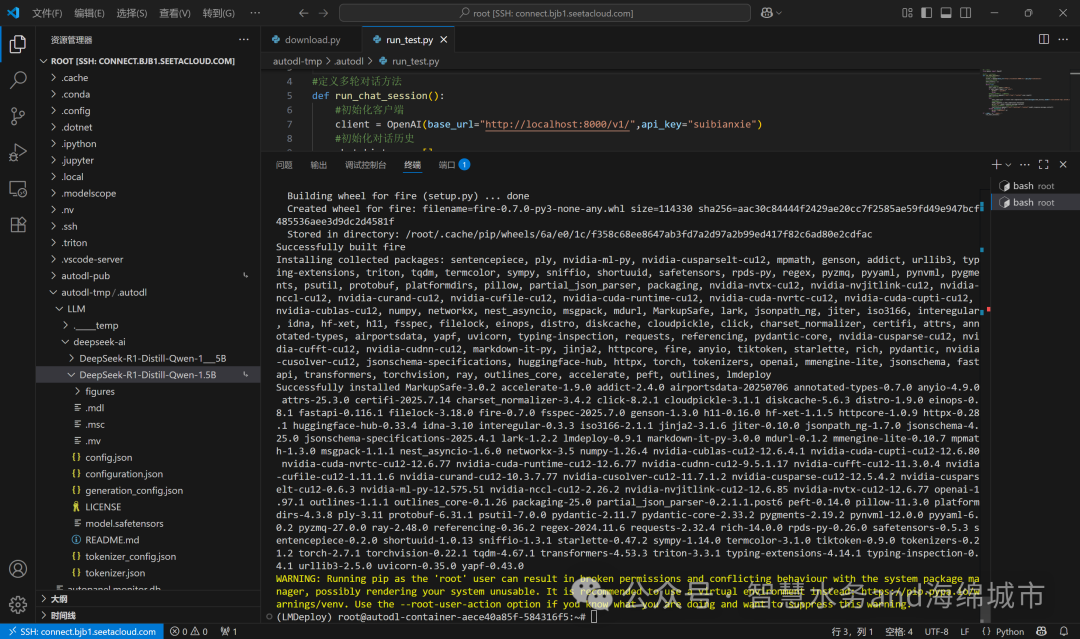Click the go forward arrow in title bar
Viewport: 1080px width, 639px height.
click(324, 12)
